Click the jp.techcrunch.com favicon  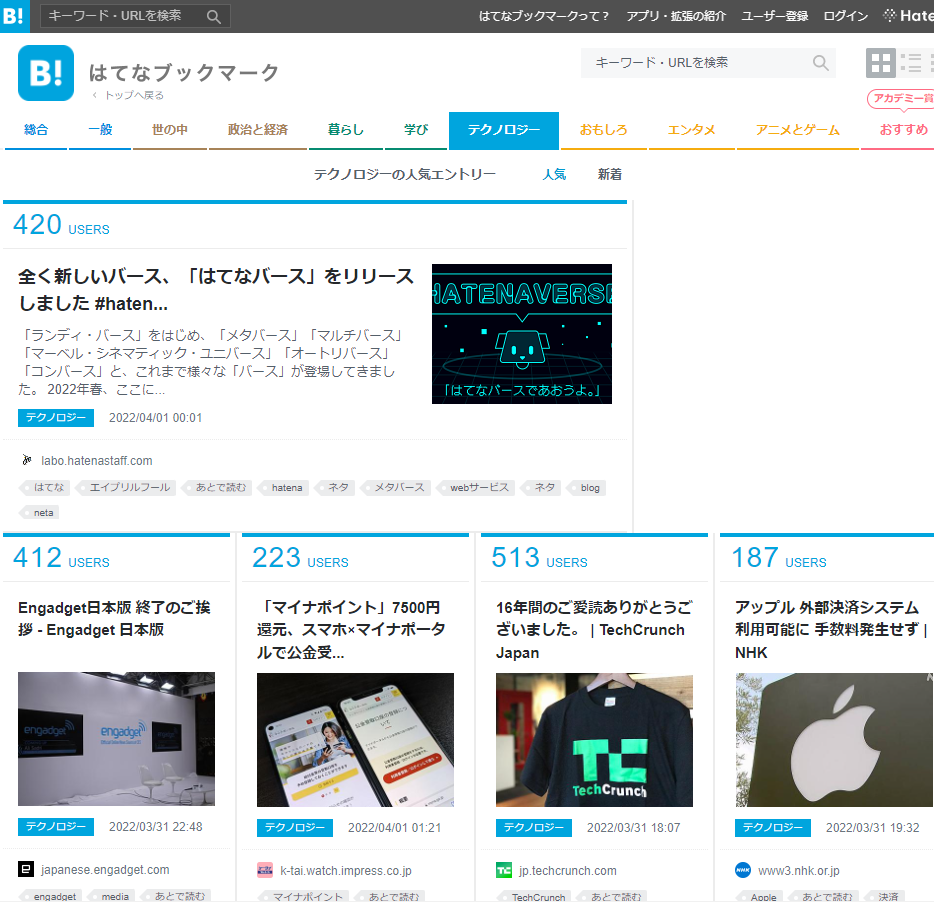(504, 870)
